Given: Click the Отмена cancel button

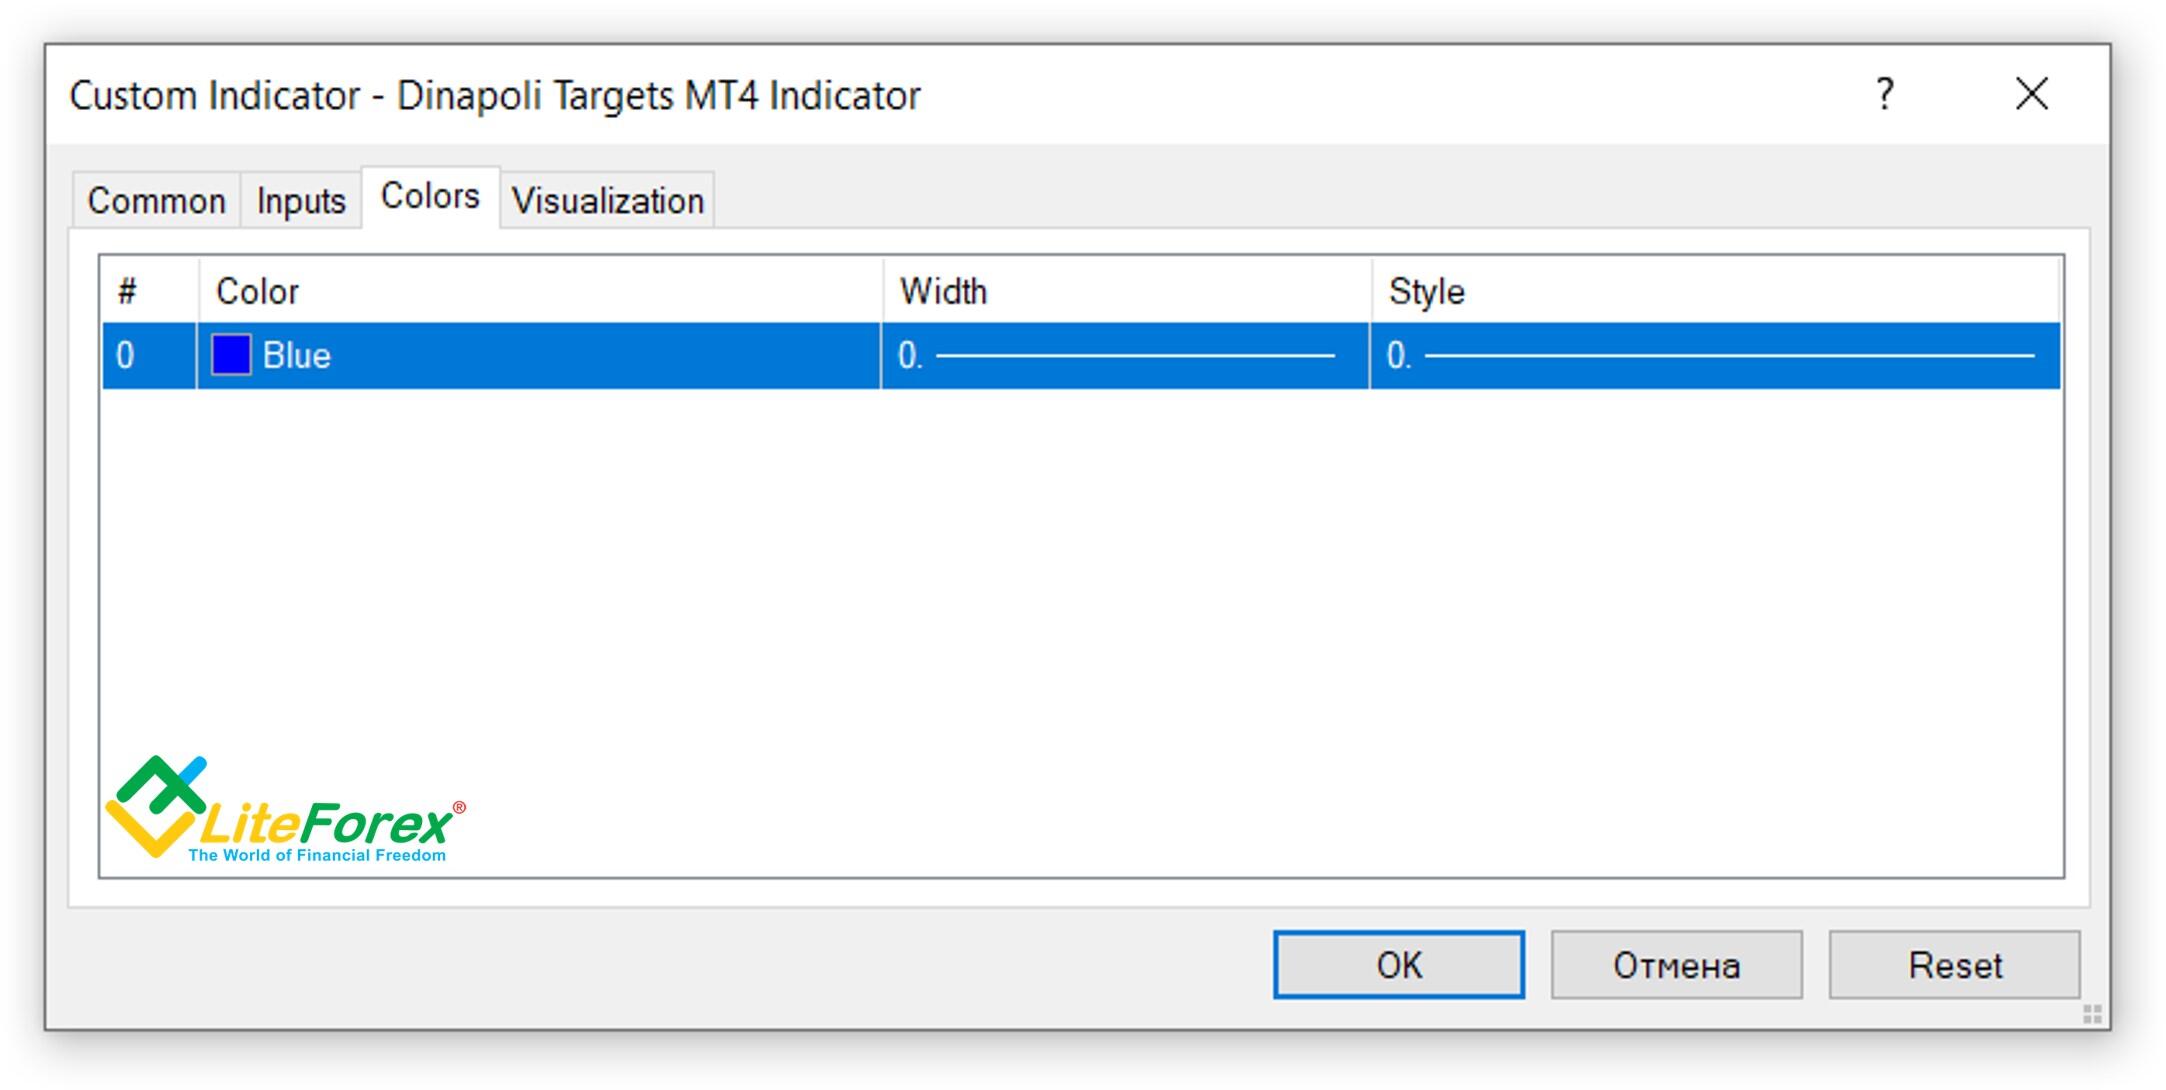Looking at the screenshot, I should pos(1676,965).
